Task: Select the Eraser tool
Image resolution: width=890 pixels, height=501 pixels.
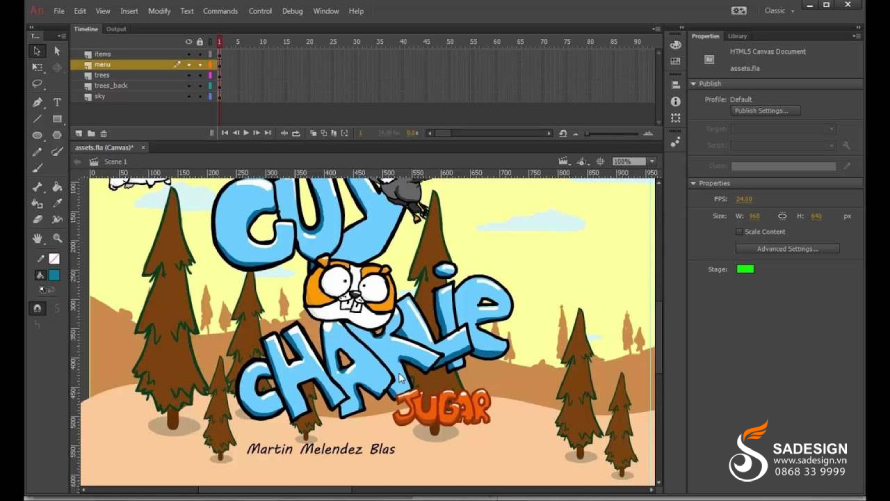Action: tap(37, 219)
